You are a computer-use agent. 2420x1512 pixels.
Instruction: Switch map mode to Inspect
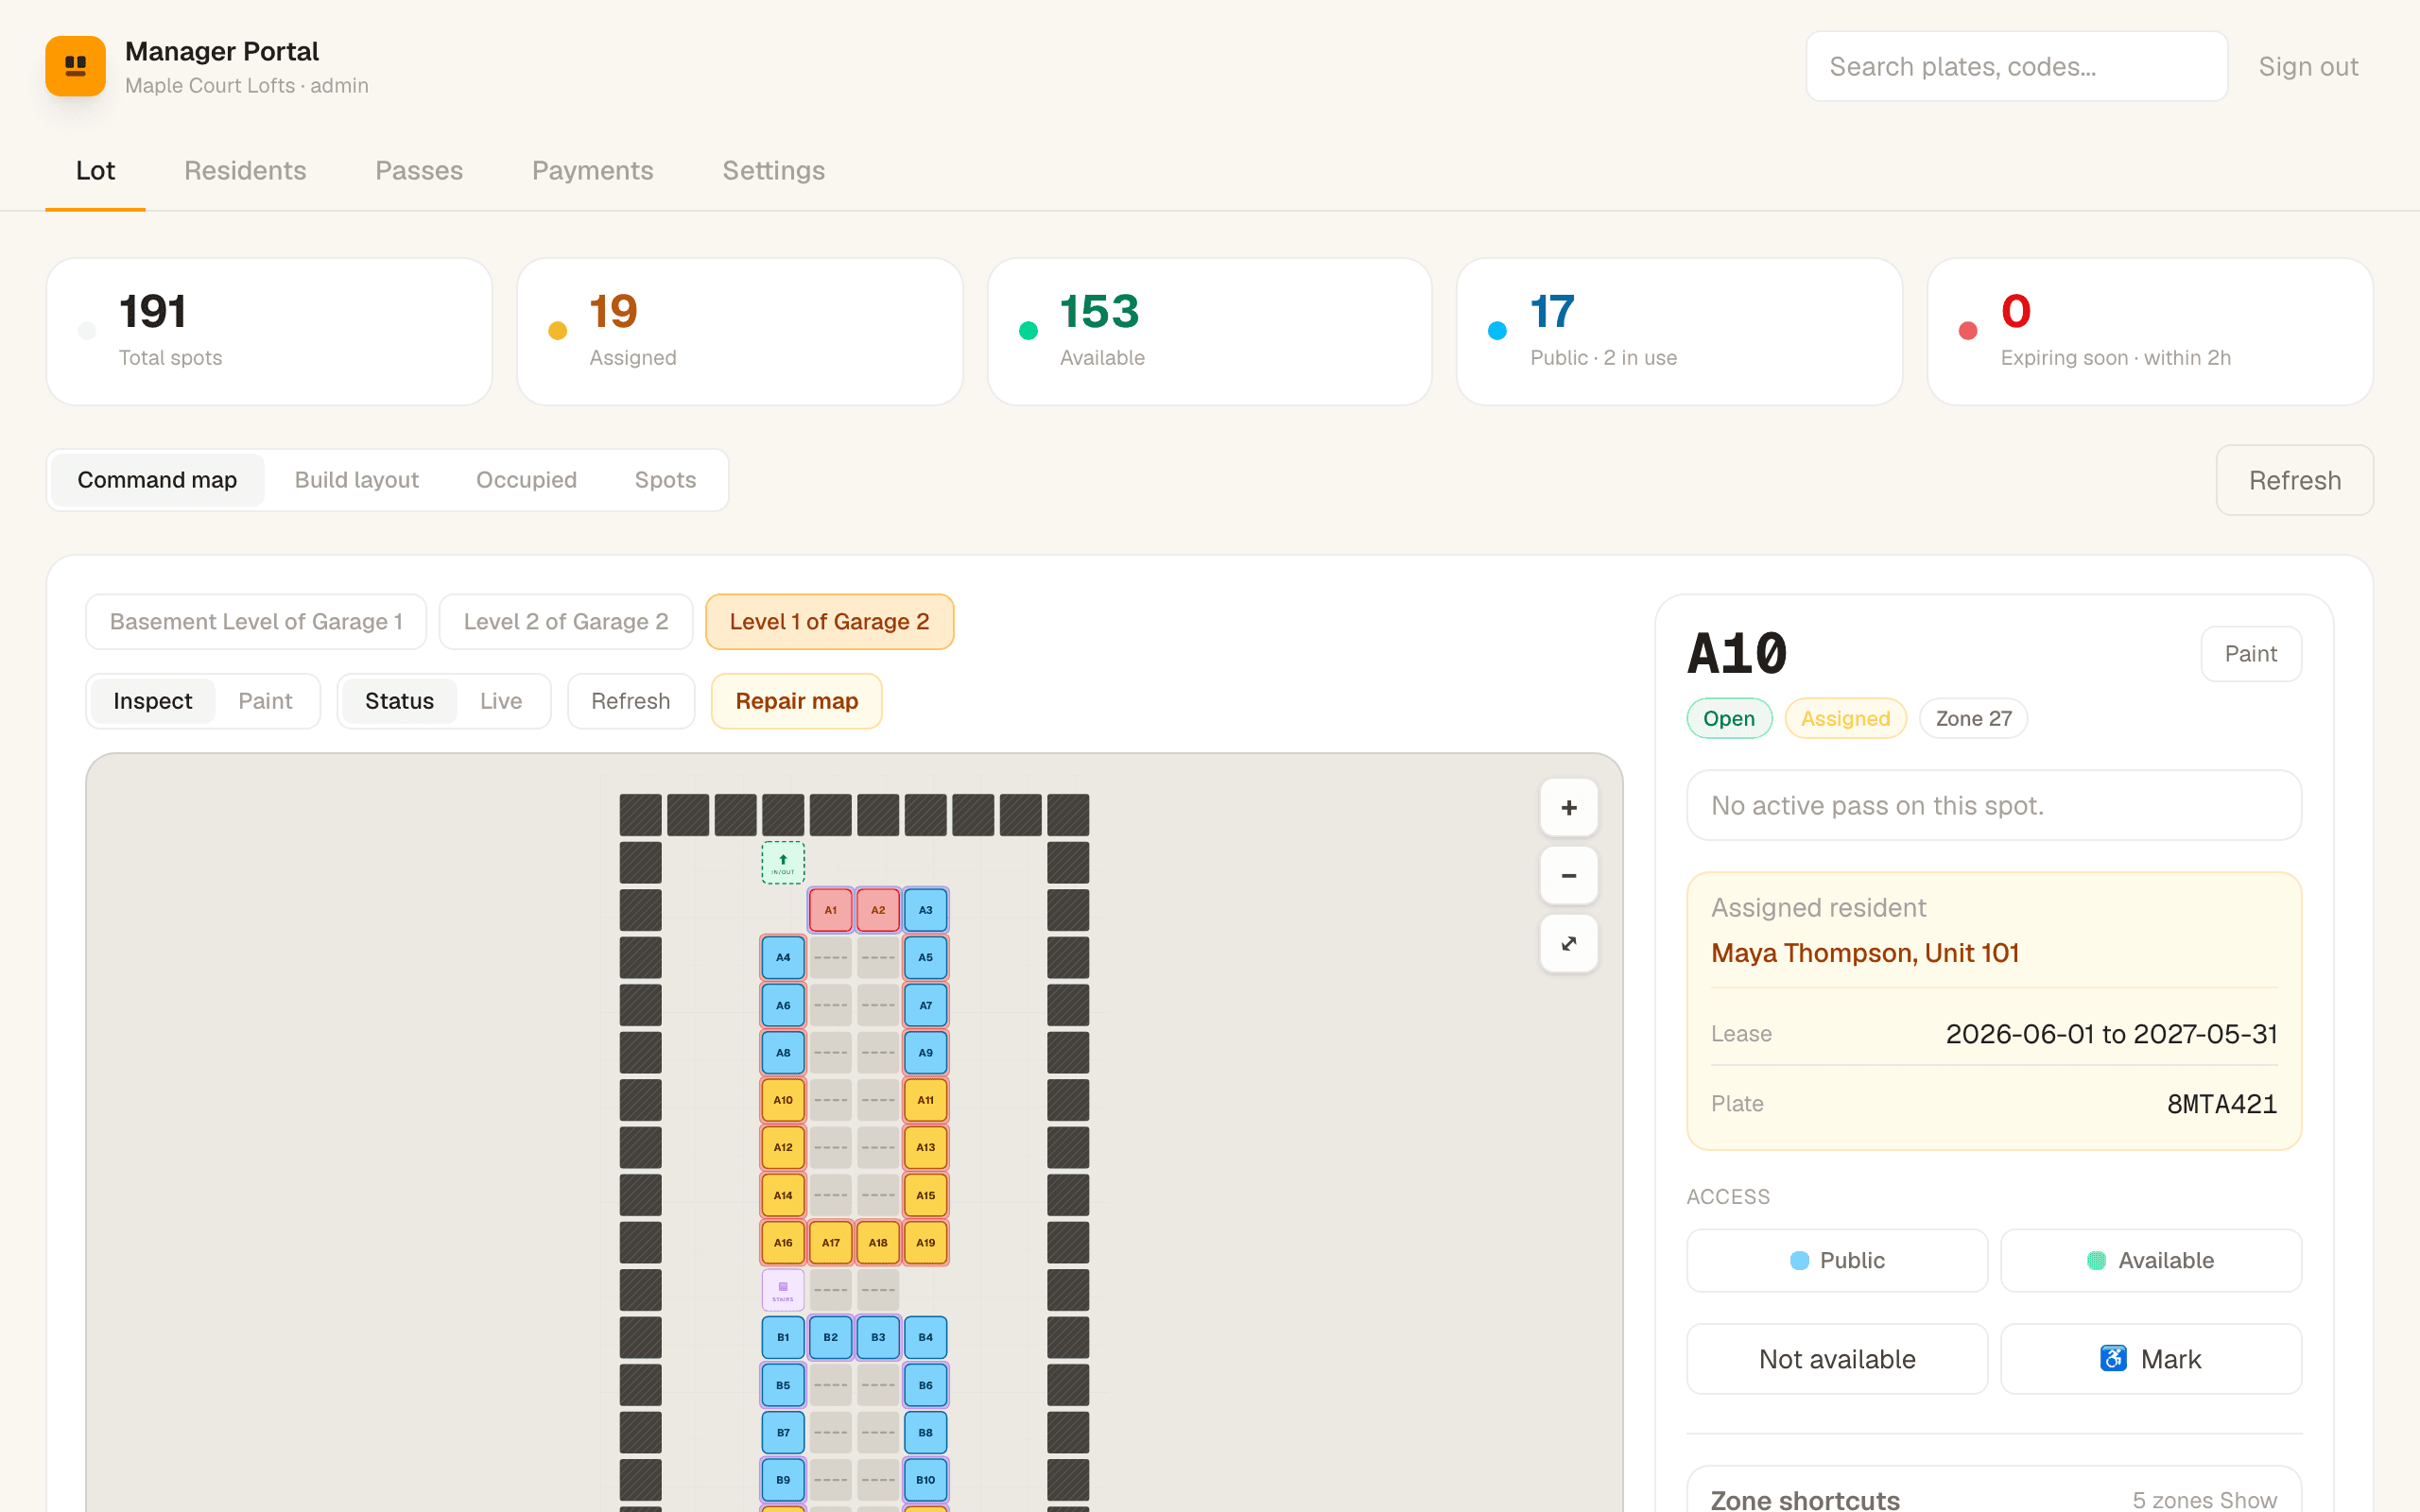(x=152, y=701)
